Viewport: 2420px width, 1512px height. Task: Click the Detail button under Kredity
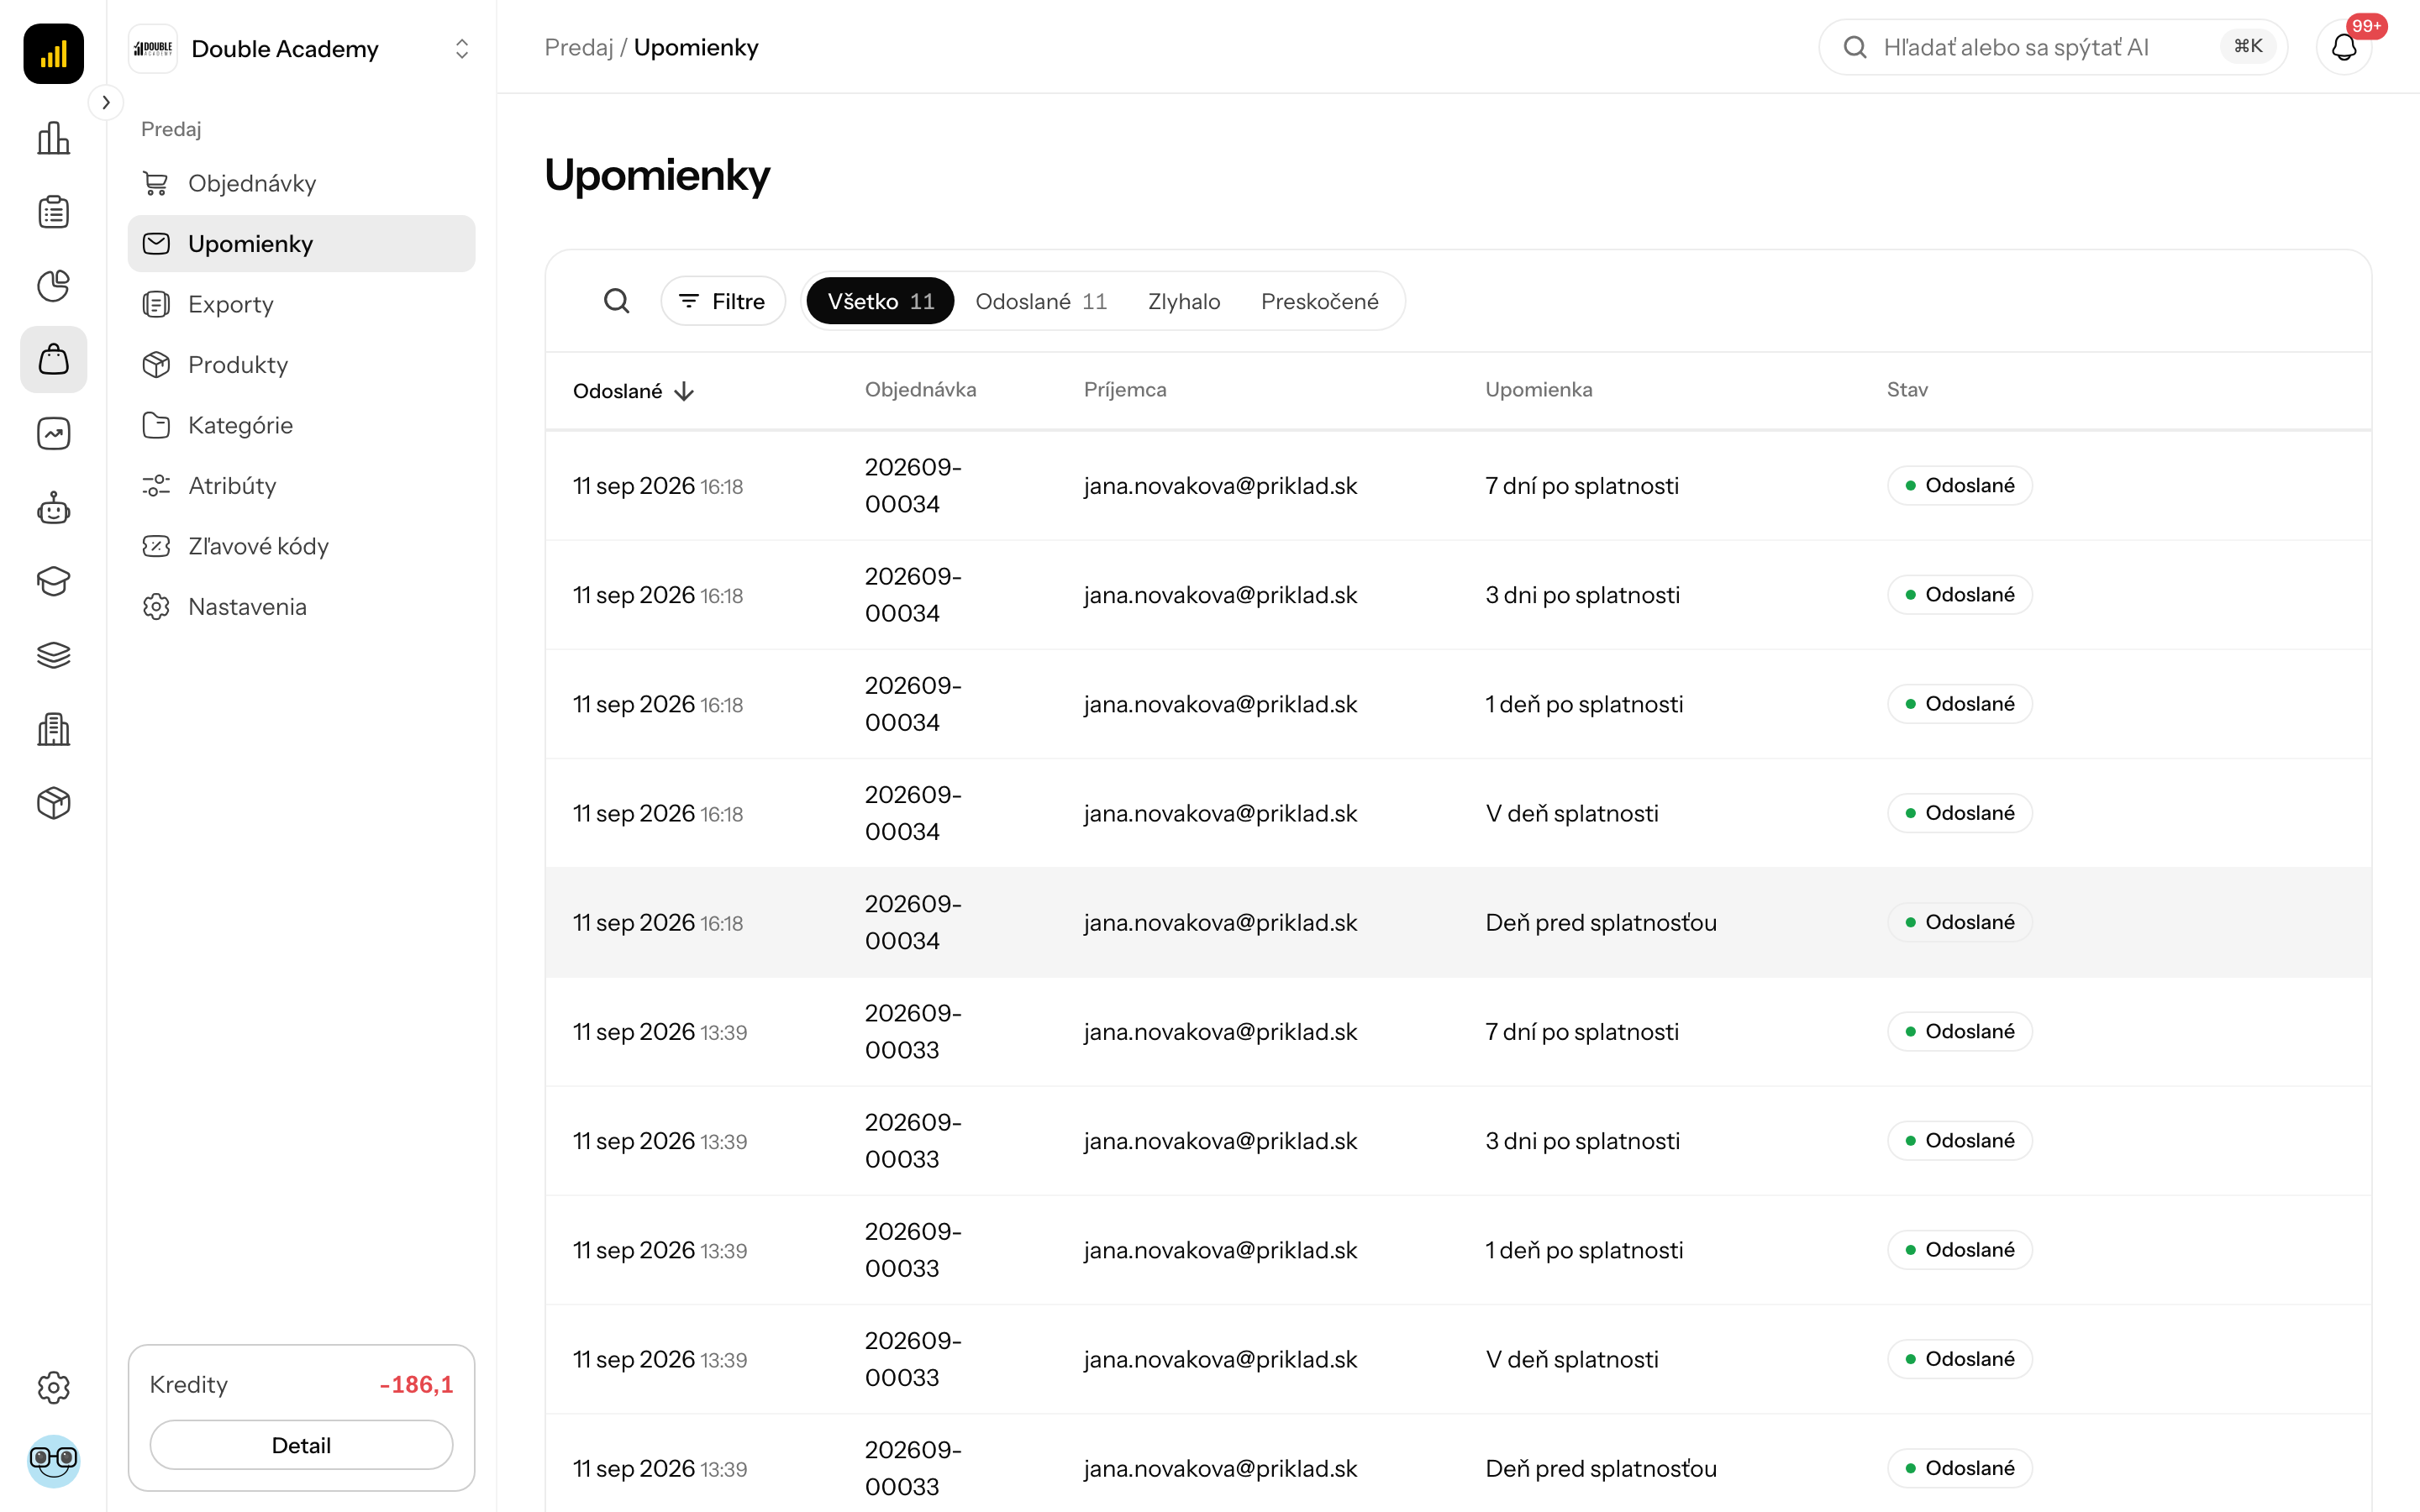click(301, 1445)
